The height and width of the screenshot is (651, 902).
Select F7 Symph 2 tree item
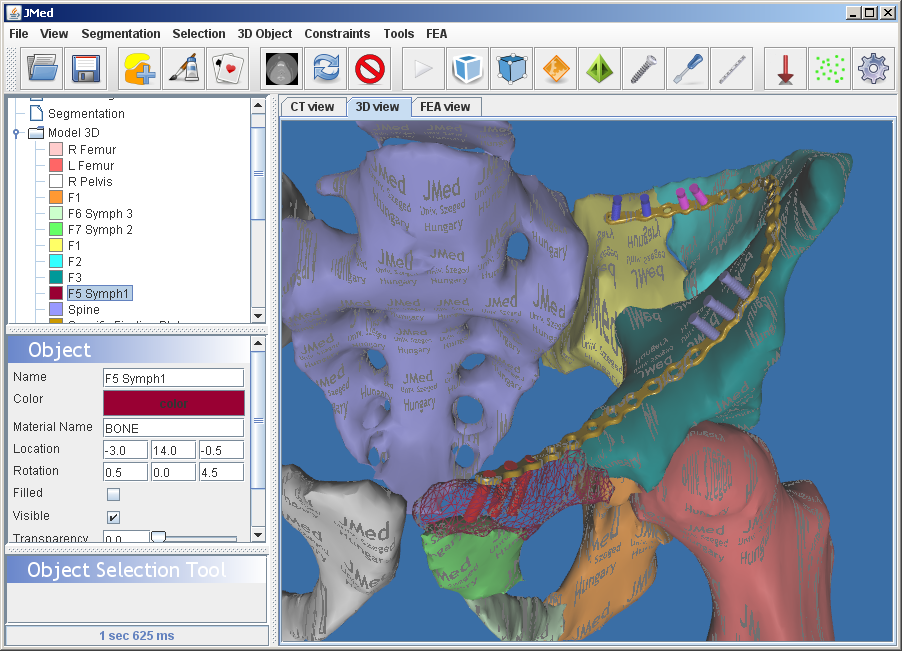100,230
